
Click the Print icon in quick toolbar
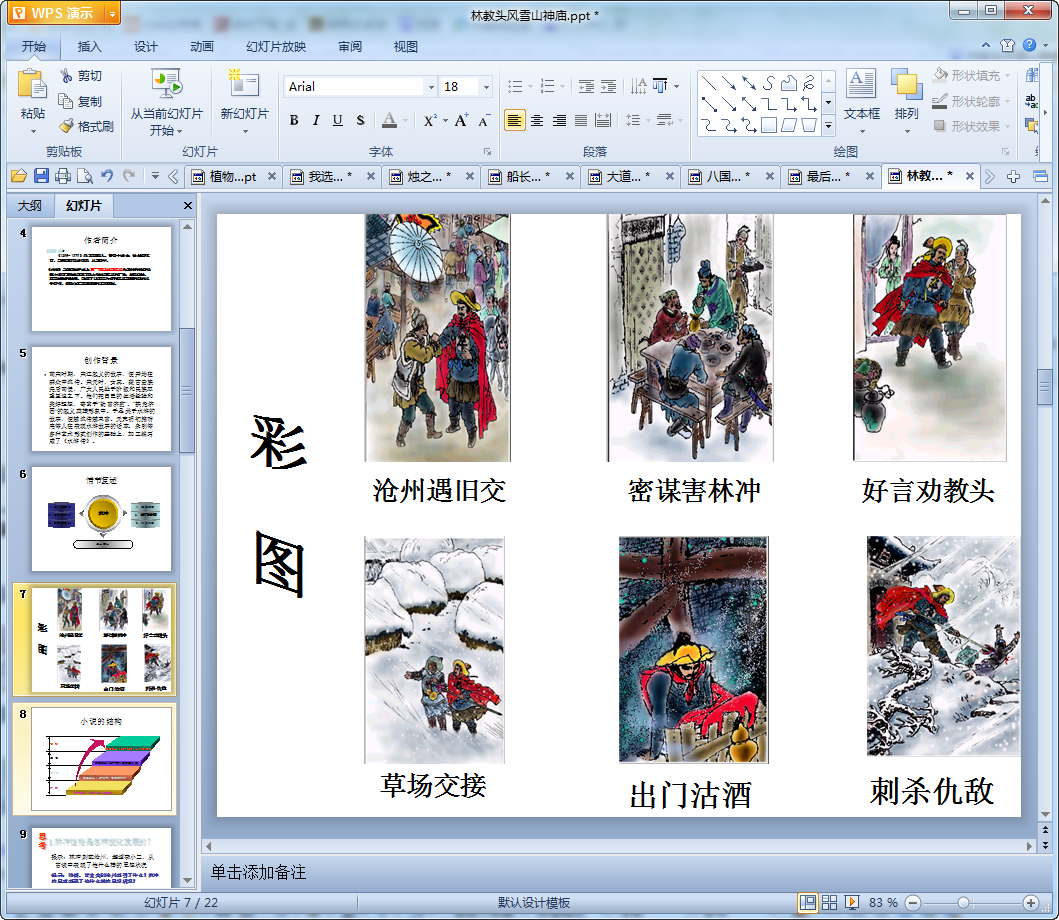[x=63, y=176]
